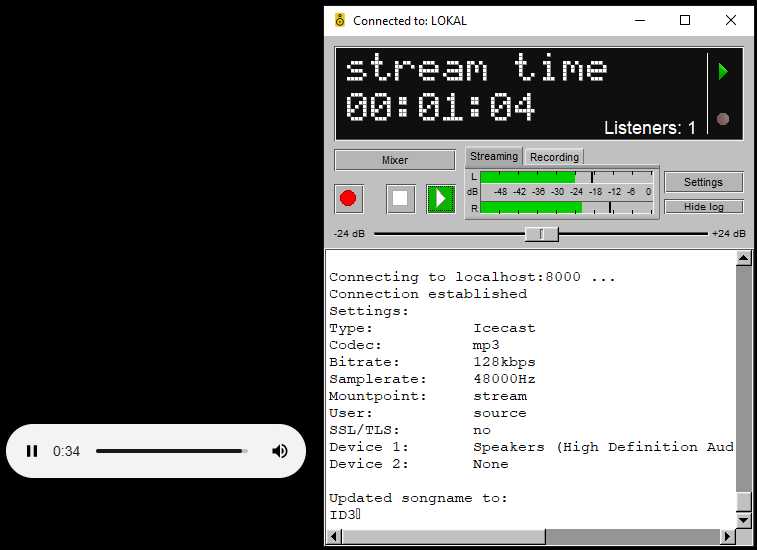Viewport: 757px width, 550px height.
Task: Click the 'Connected to: LOKAL' window title
Action: click(x=410, y=21)
